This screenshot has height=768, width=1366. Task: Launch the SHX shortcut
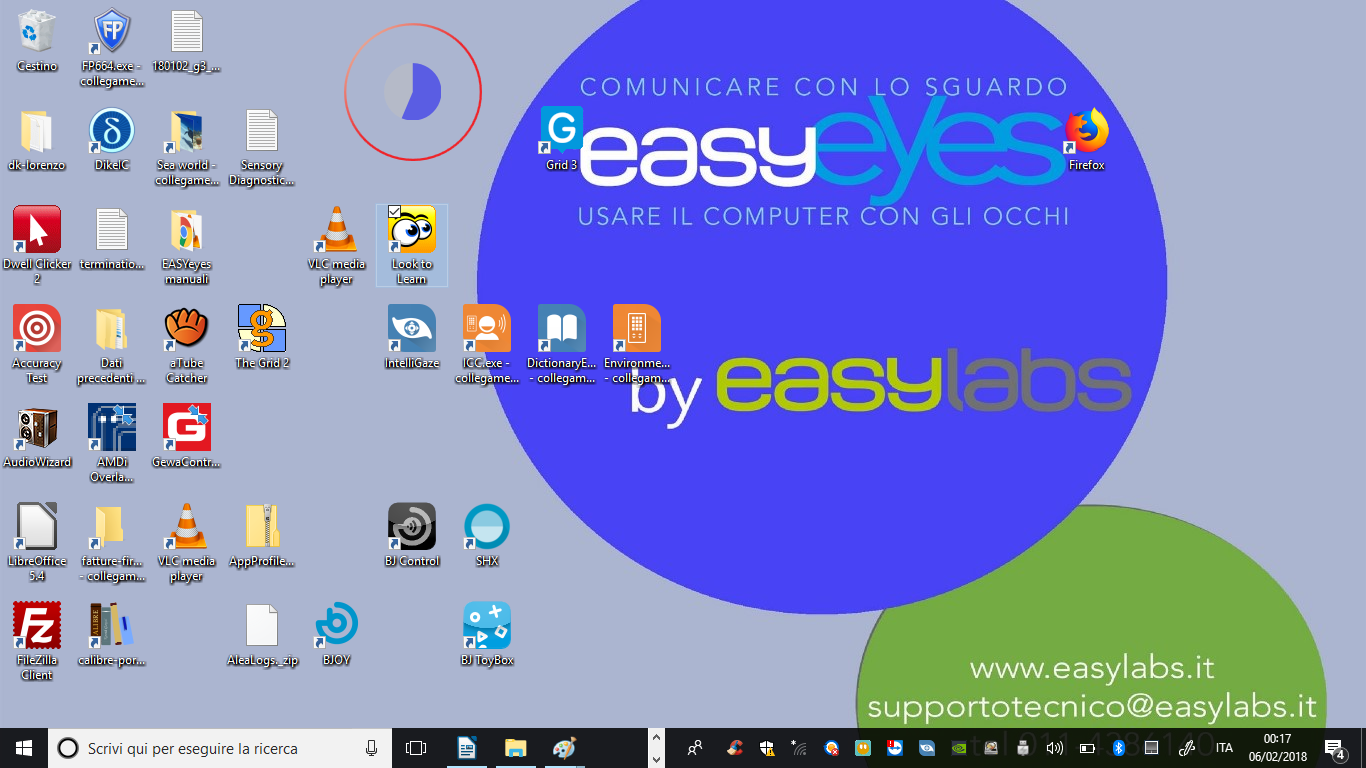point(487,536)
